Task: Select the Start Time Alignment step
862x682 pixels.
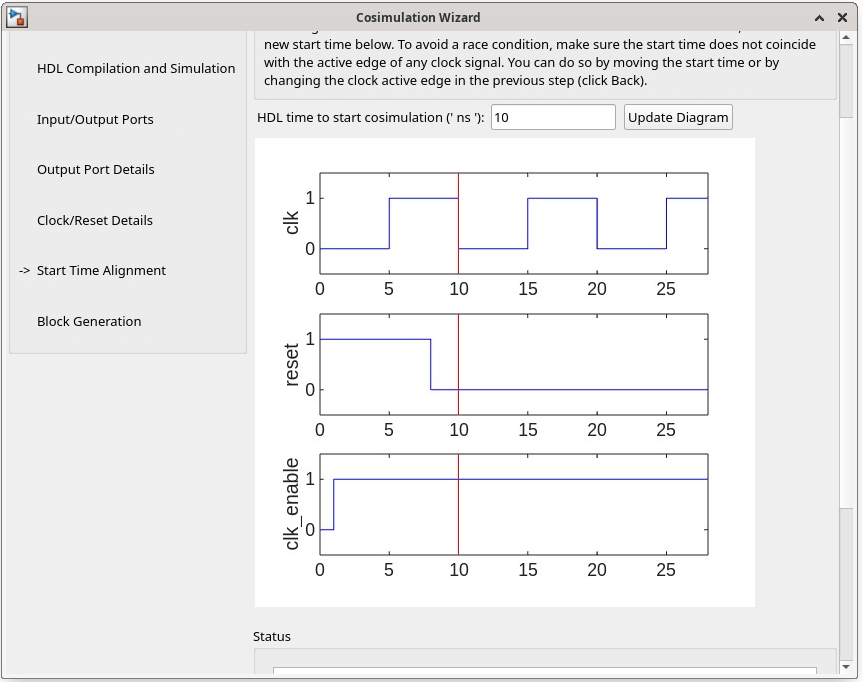Action: click(x=101, y=271)
